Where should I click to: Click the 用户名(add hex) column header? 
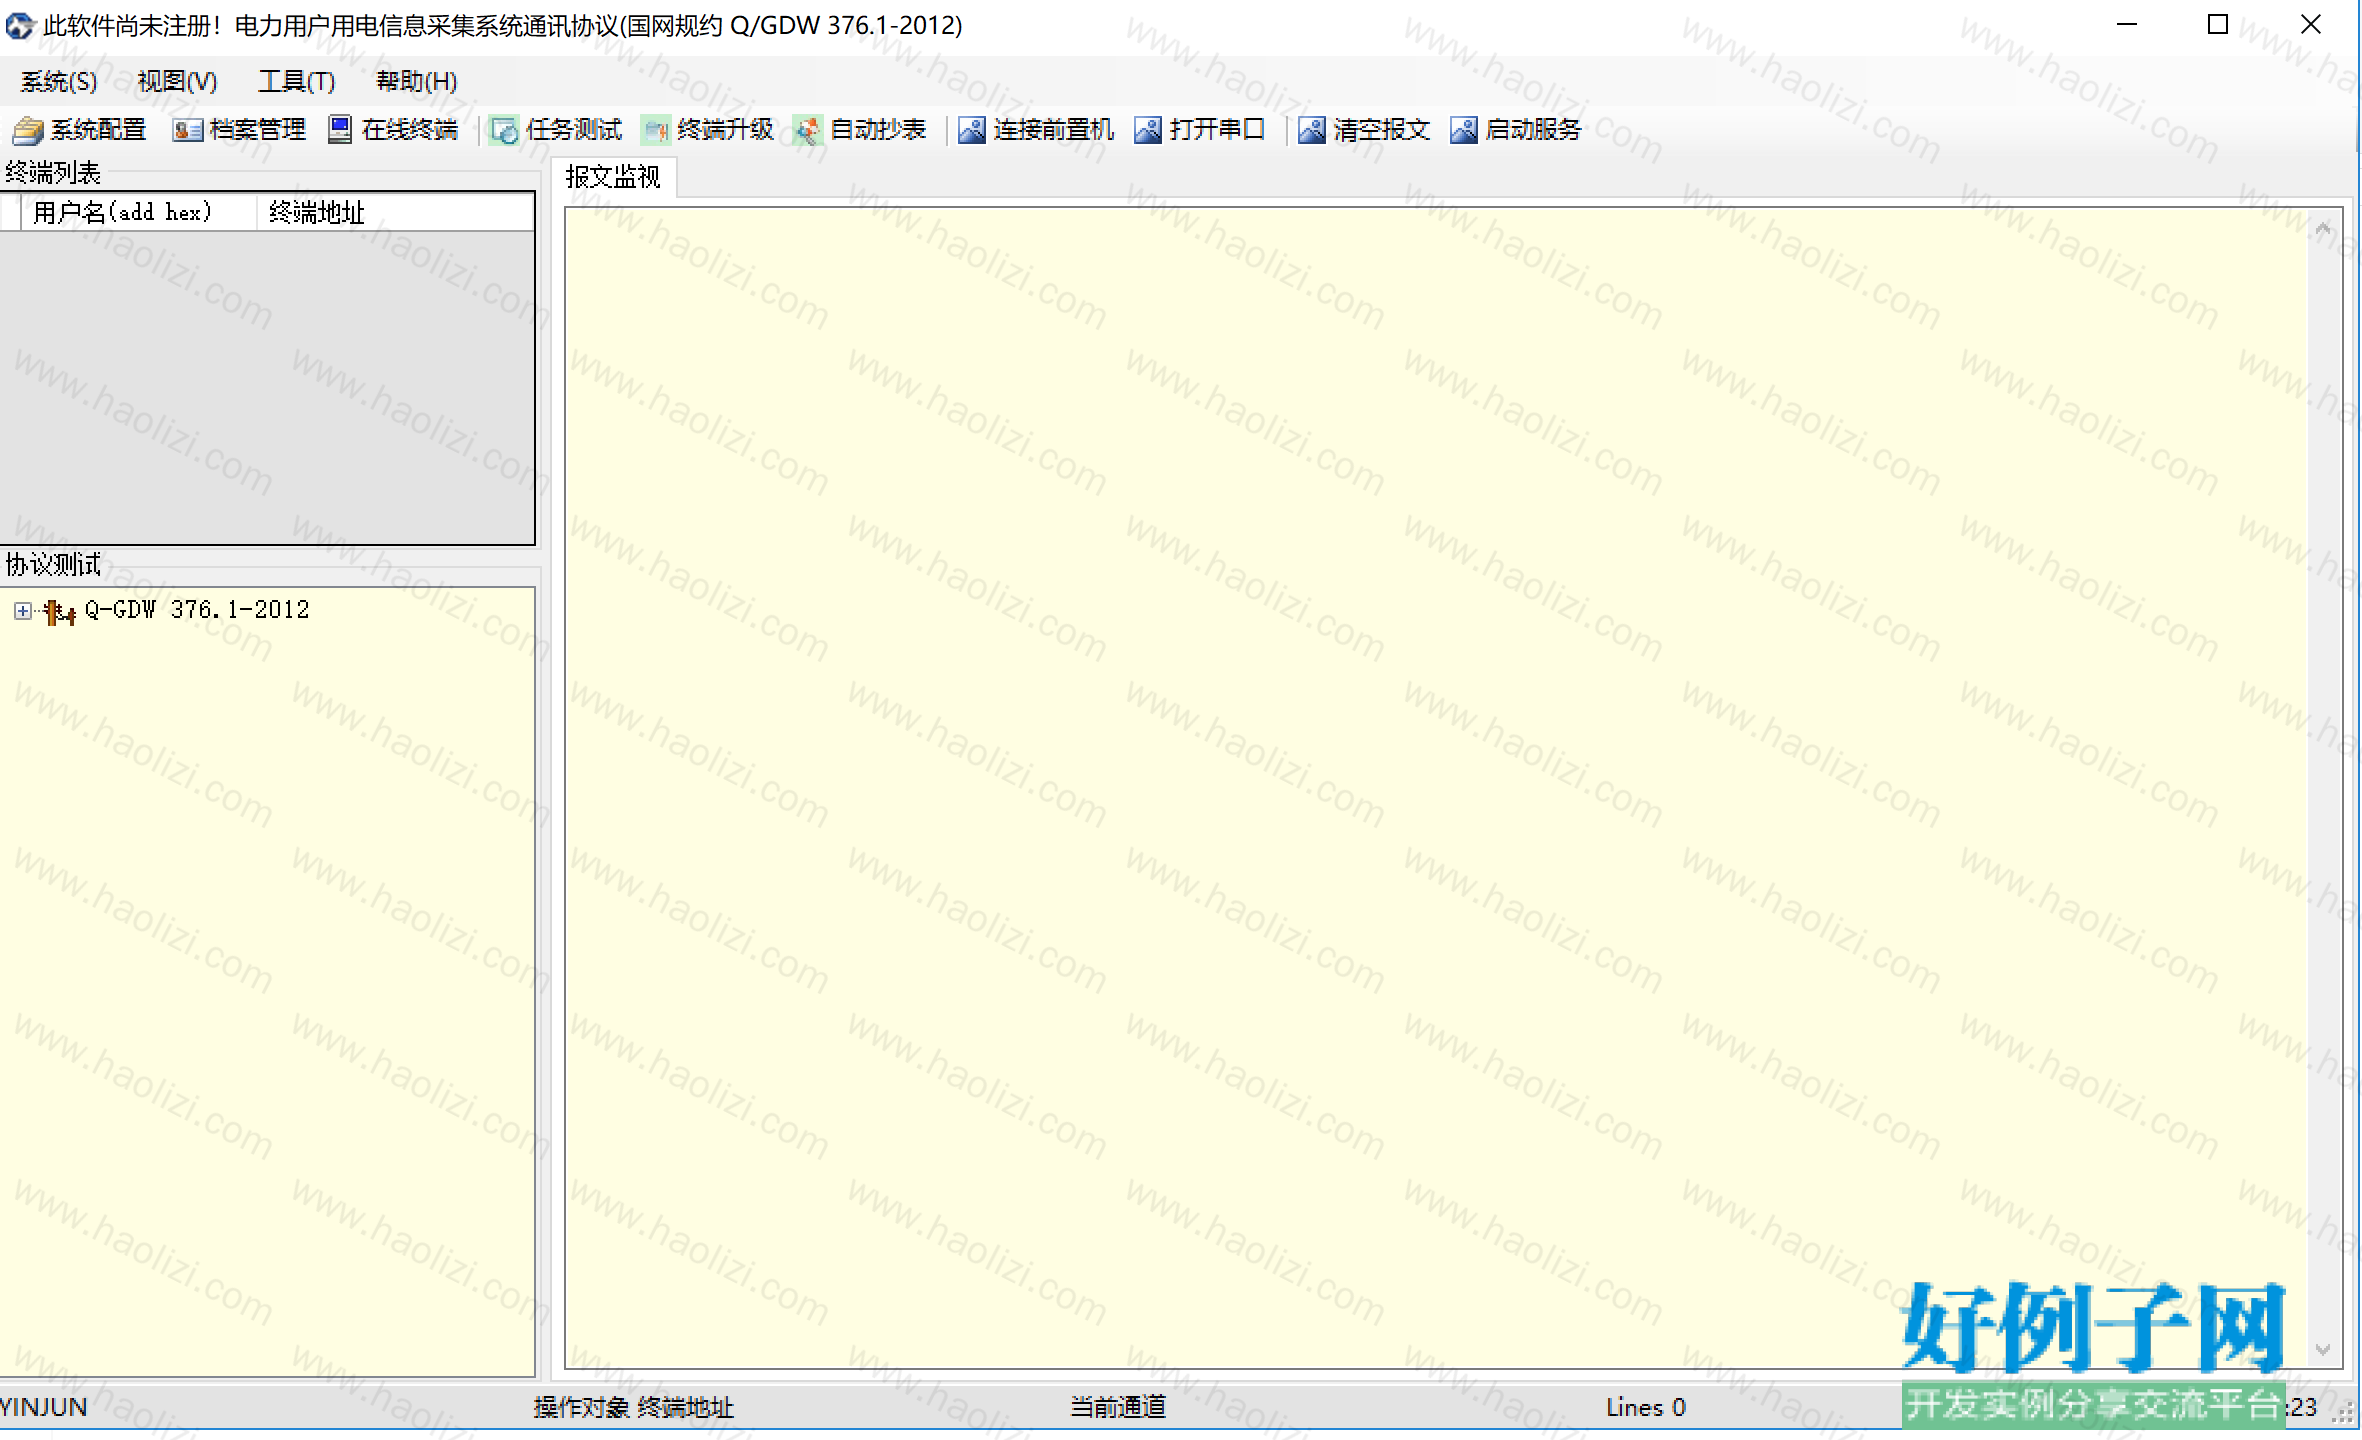click(139, 212)
